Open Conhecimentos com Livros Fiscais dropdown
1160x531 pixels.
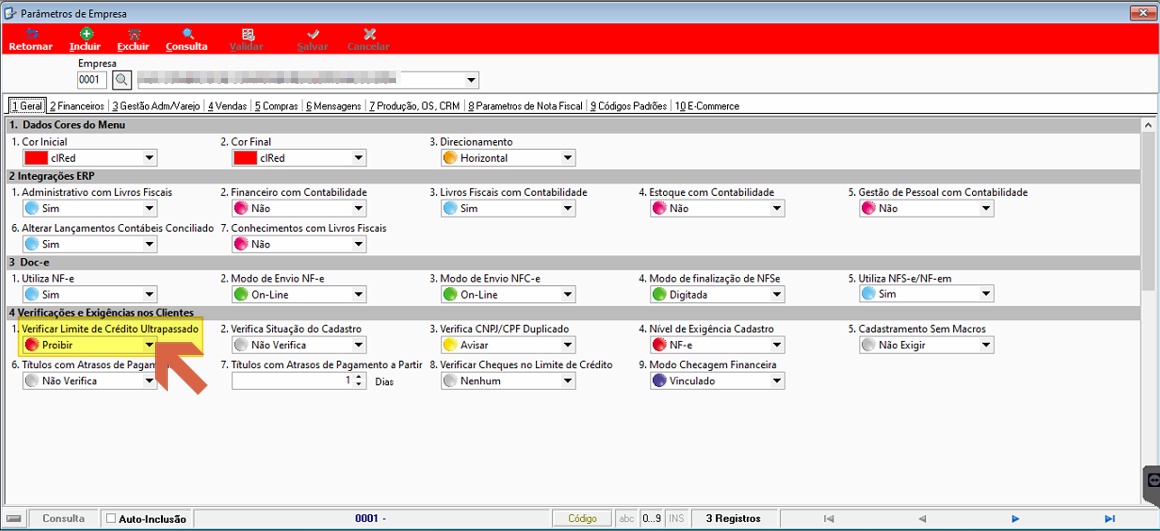[x=358, y=243]
